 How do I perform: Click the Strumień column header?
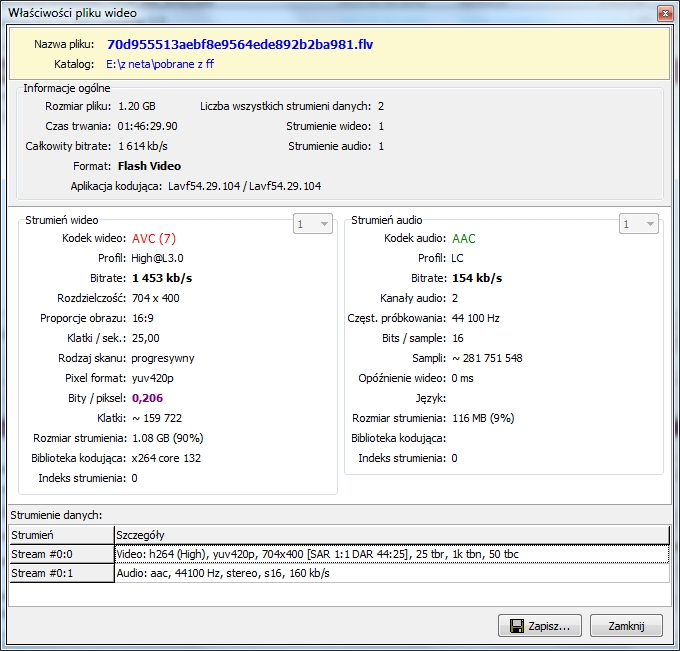62,535
